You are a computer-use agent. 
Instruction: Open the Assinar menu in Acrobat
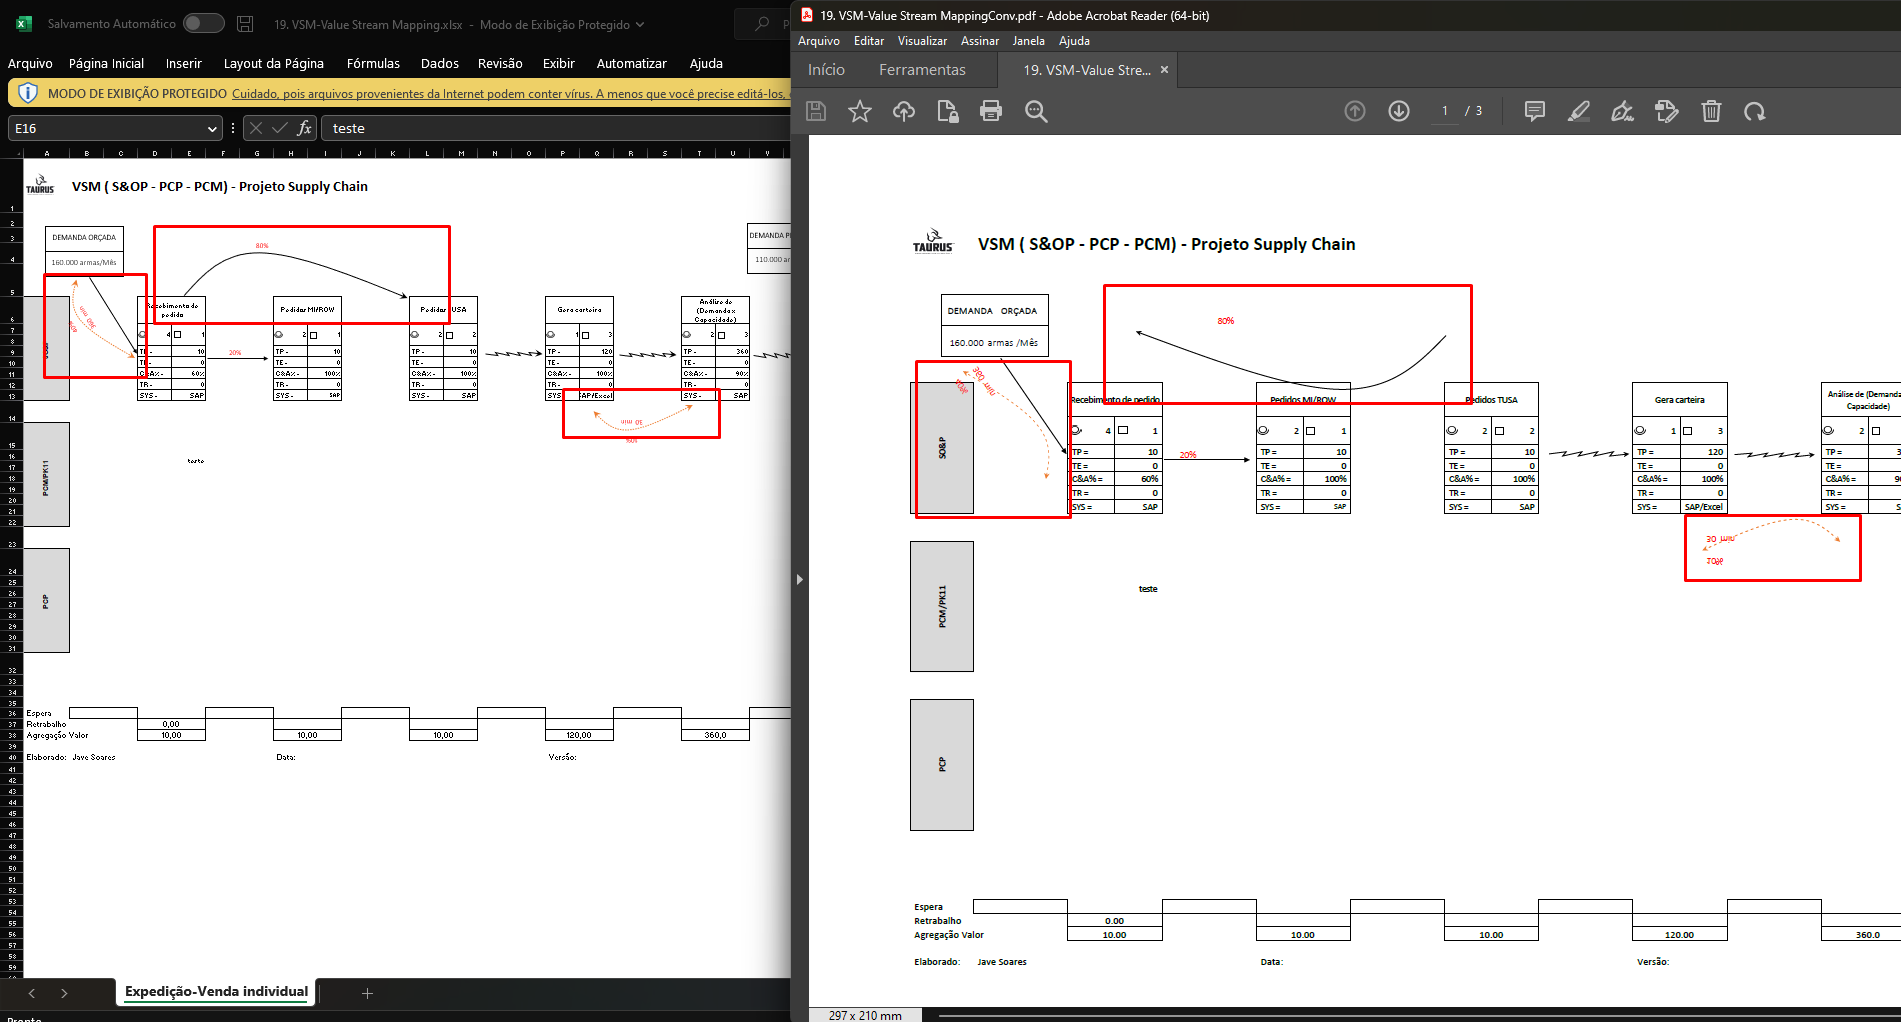point(980,41)
